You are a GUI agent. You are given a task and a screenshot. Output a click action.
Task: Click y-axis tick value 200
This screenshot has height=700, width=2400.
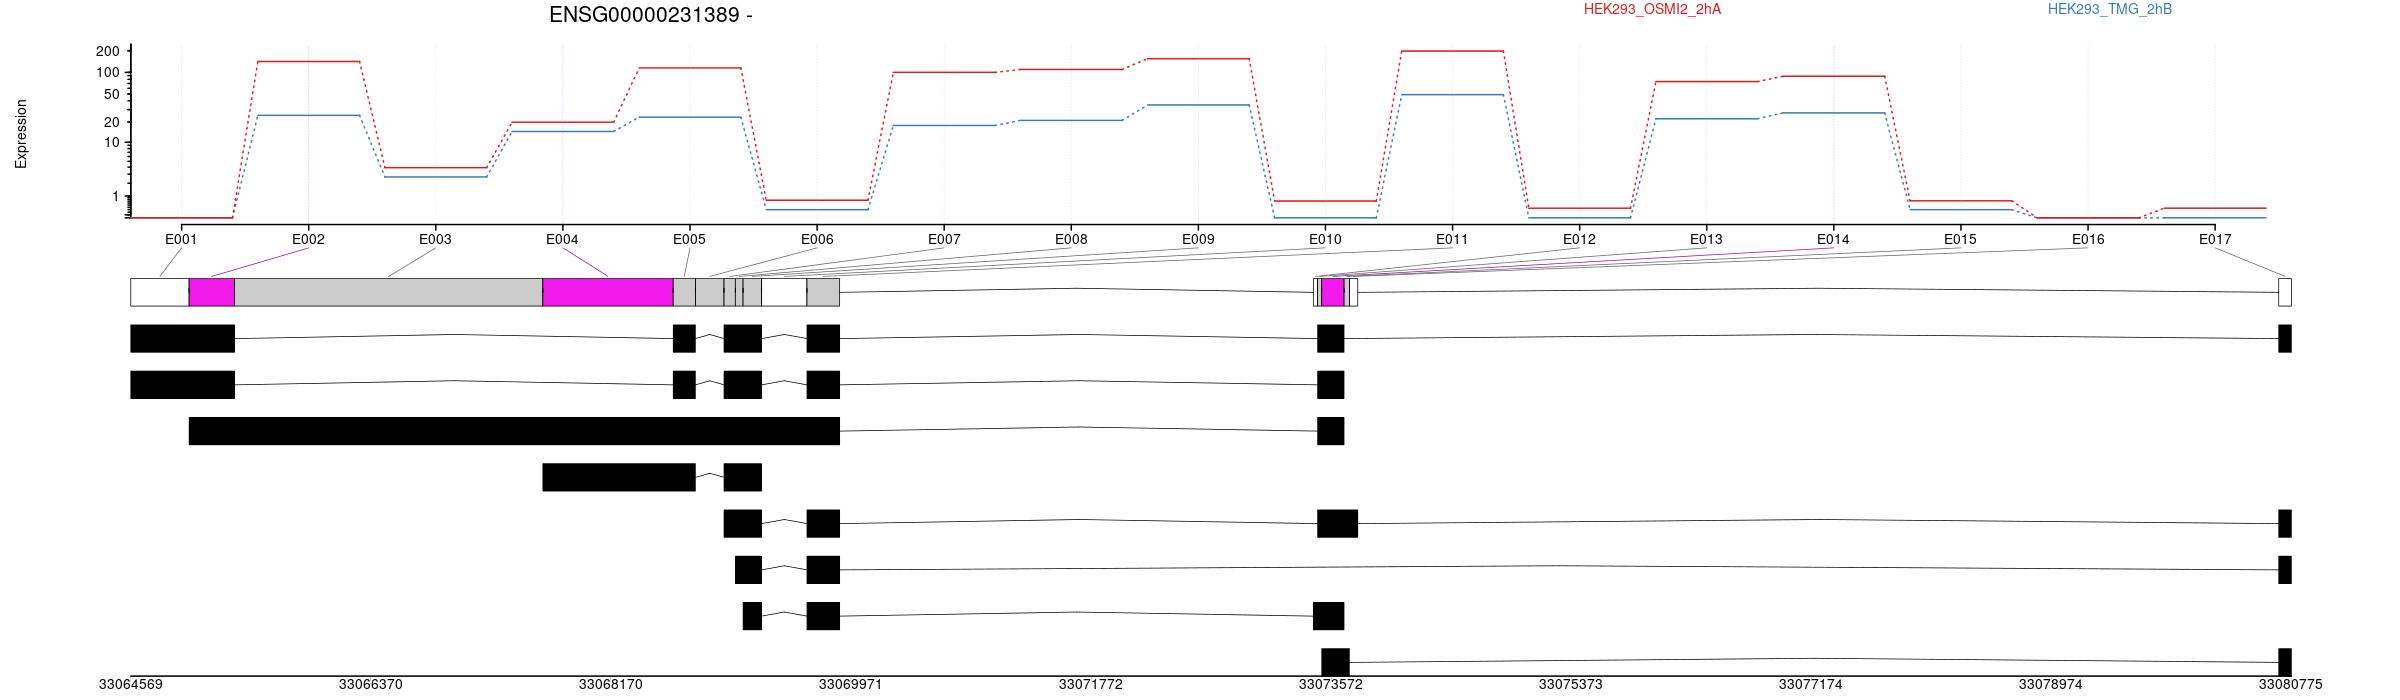click(x=108, y=51)
